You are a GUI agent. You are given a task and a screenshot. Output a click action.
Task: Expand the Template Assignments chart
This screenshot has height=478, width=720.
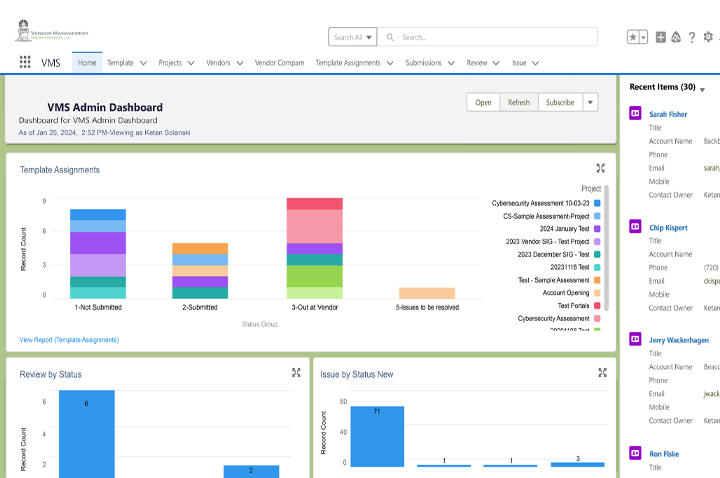coord(600,169)
